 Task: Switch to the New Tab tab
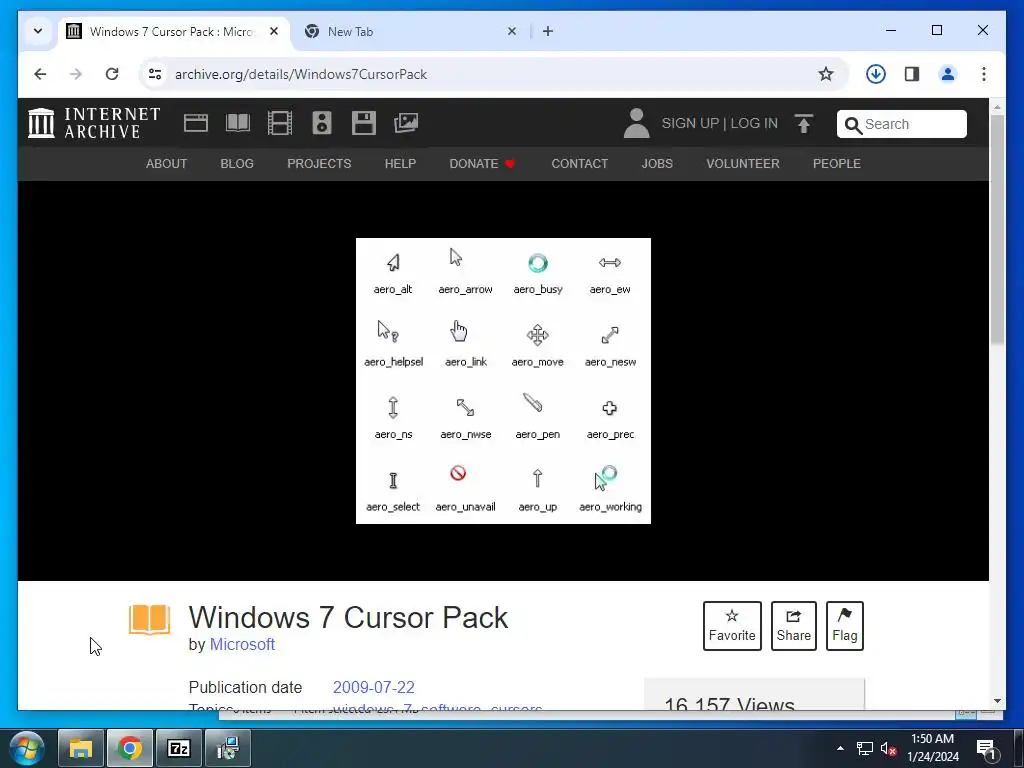[411, 31]
